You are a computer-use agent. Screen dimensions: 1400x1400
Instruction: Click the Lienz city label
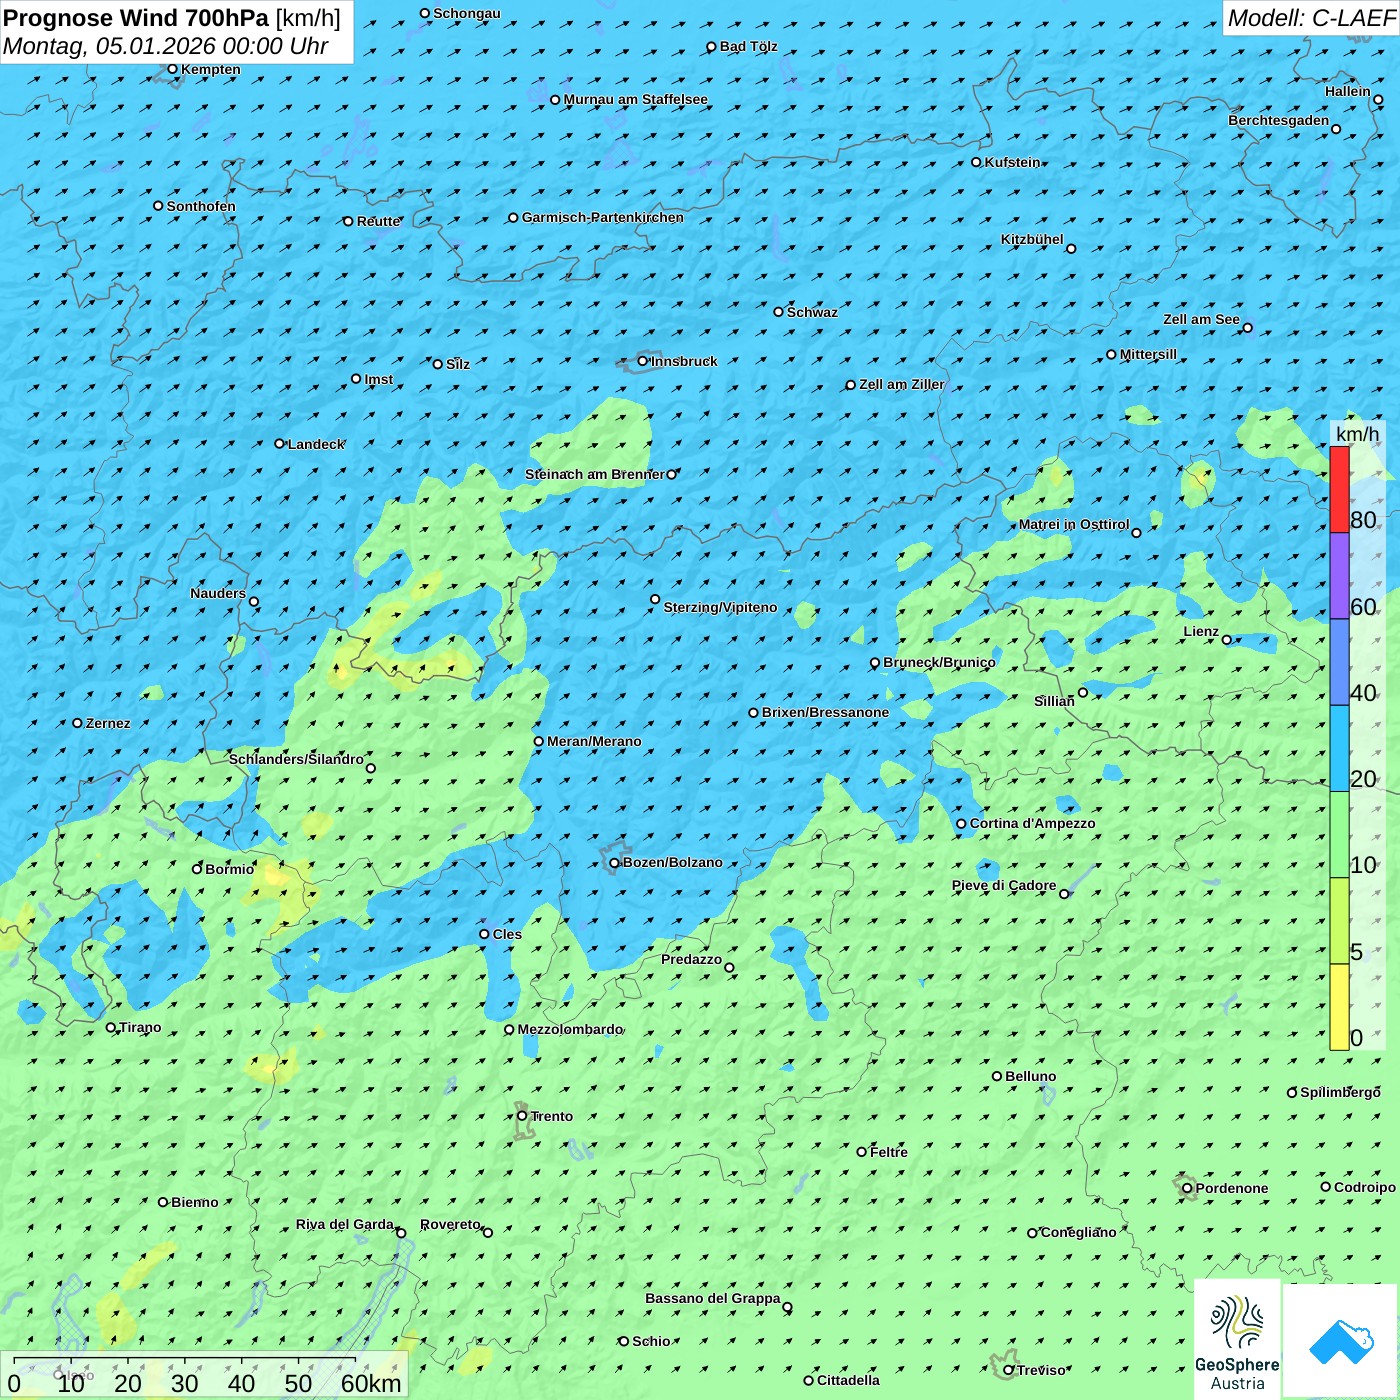[1201, 631]
